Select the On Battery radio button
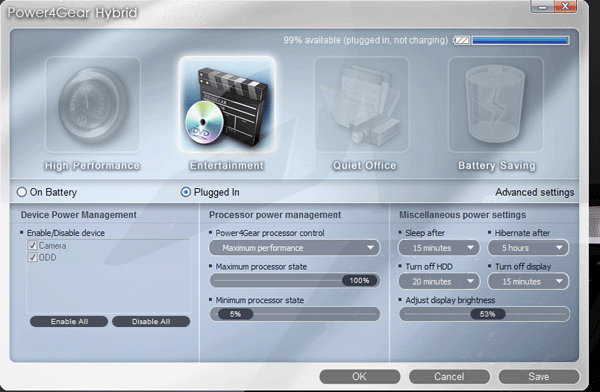Screen dimensions: 600x392 [22, 192]
